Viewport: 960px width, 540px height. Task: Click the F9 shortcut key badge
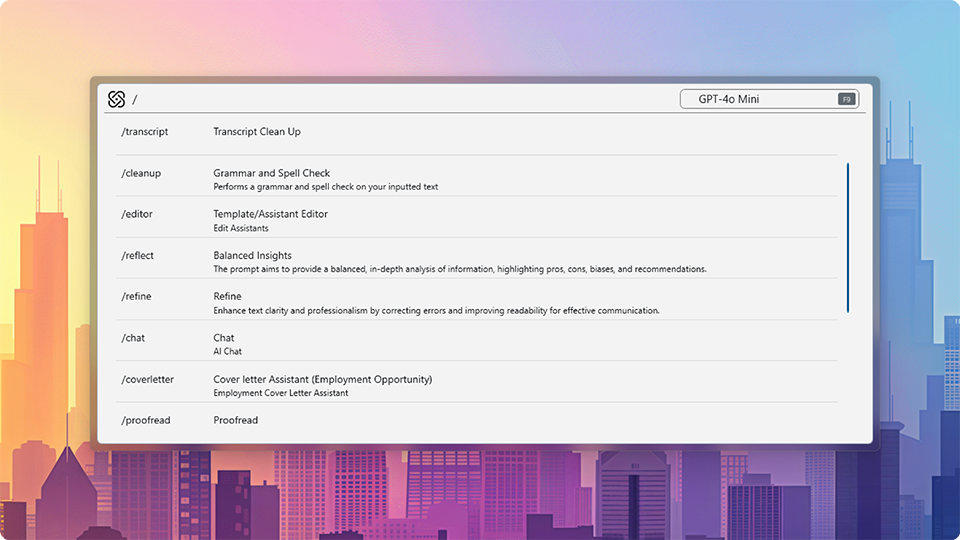coord(847,99)
